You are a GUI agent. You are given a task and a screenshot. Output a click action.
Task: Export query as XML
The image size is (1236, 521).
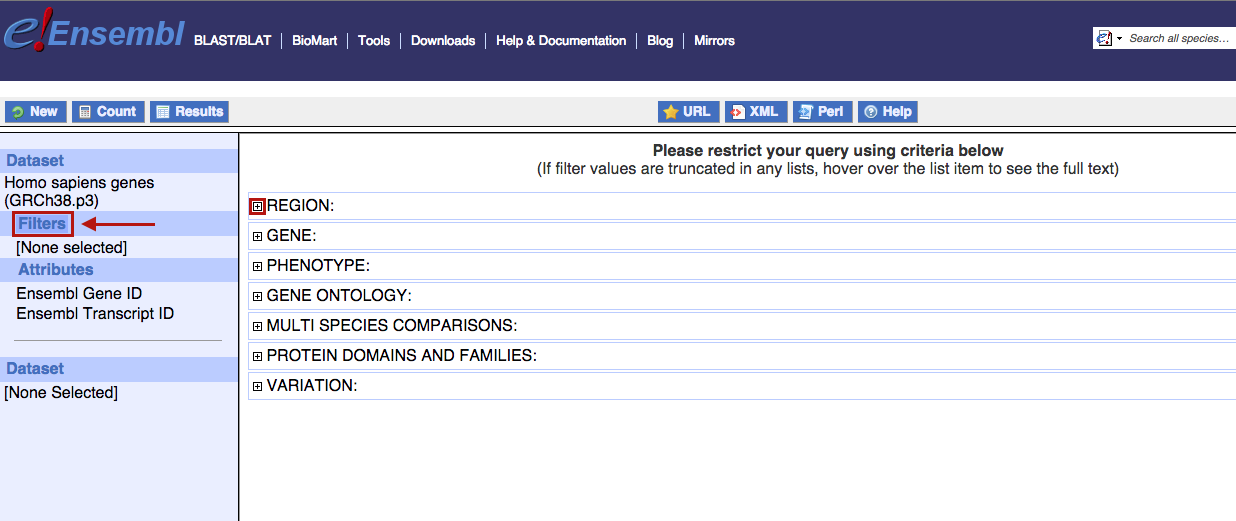click(756, 112)
